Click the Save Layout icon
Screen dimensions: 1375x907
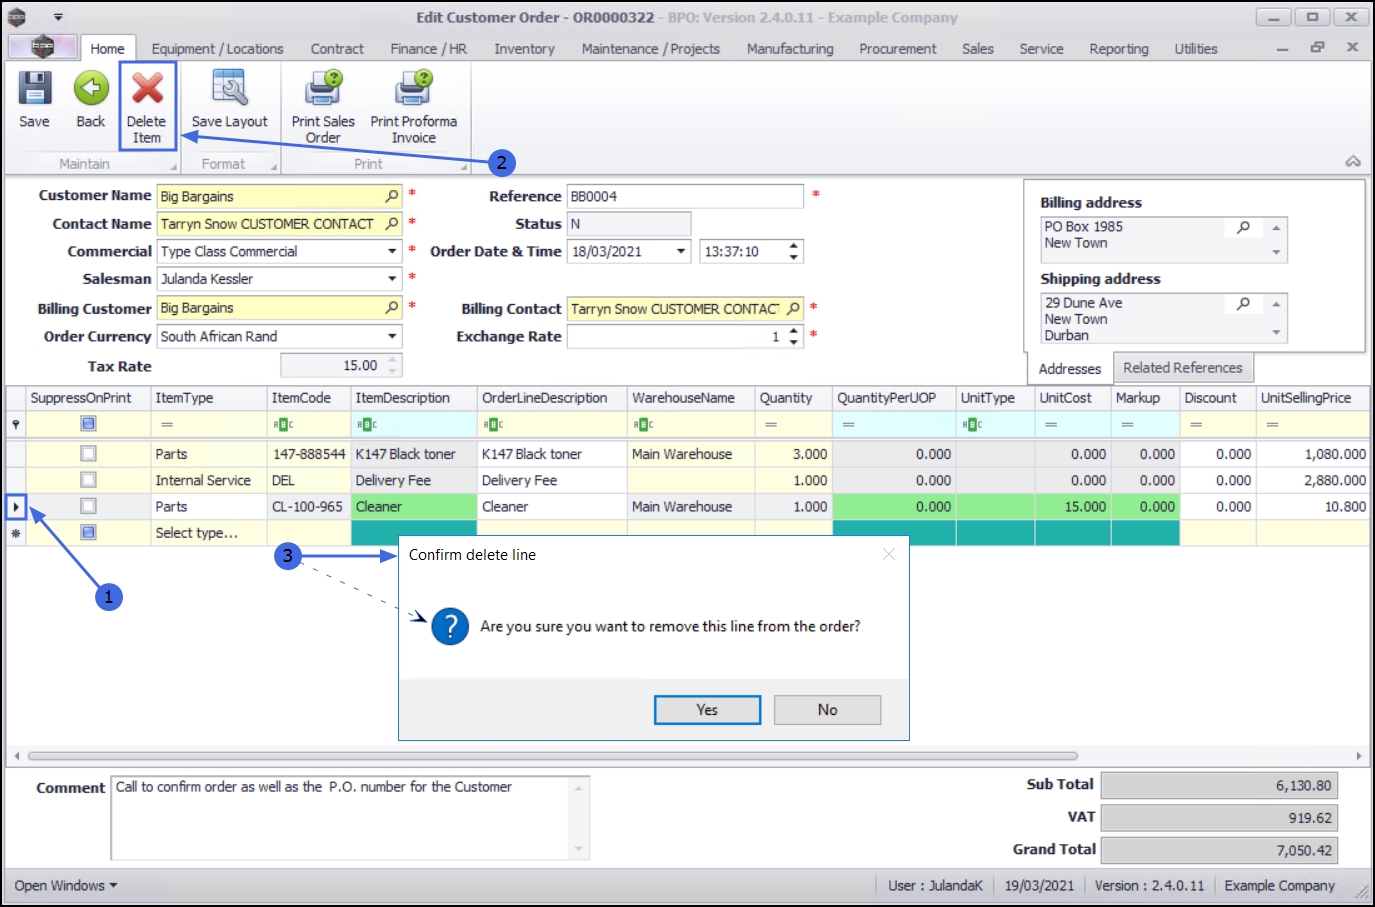coord(230,89)
